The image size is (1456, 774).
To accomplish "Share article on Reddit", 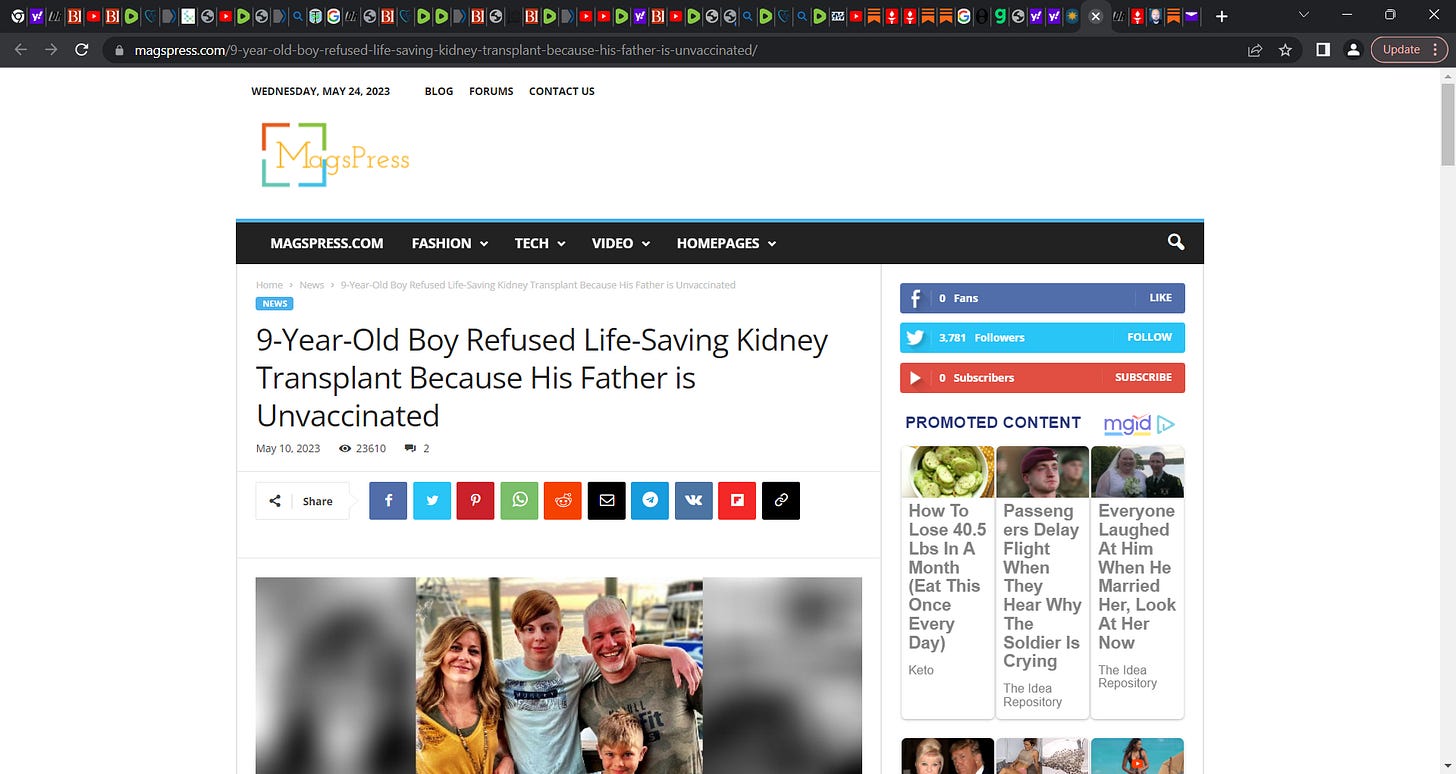I will tap(563, 500).
